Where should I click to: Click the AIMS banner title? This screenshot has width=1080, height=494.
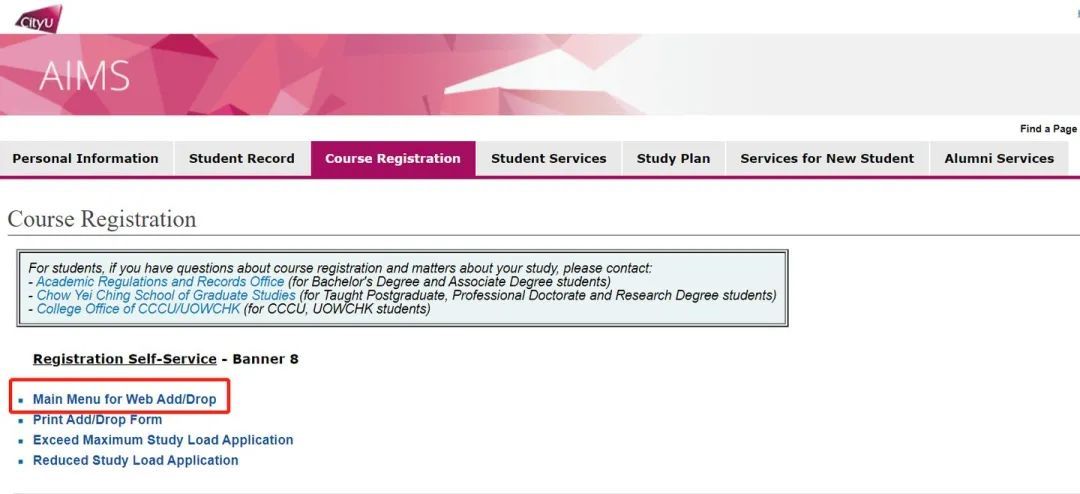point(84,76)
